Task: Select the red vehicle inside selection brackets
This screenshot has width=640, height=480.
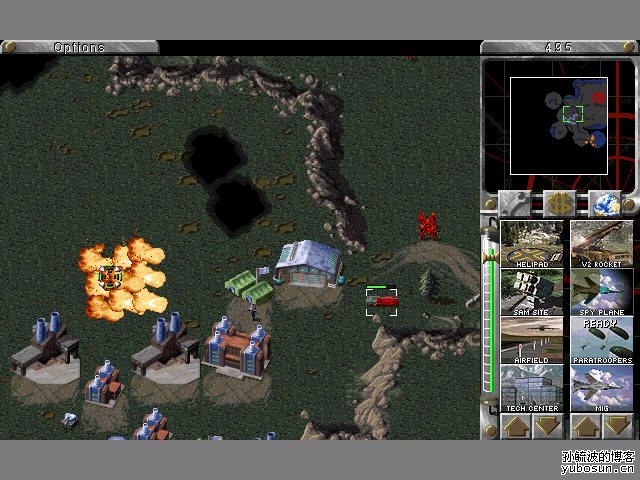Action: (x=382, y=302)
